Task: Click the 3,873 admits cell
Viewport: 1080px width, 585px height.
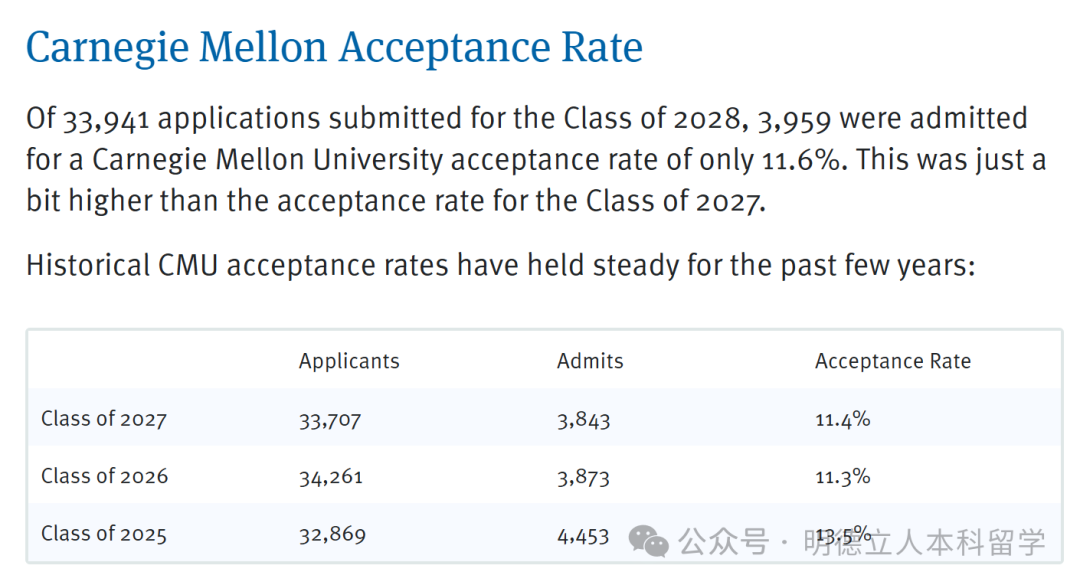Action: (x=583, y=477)
